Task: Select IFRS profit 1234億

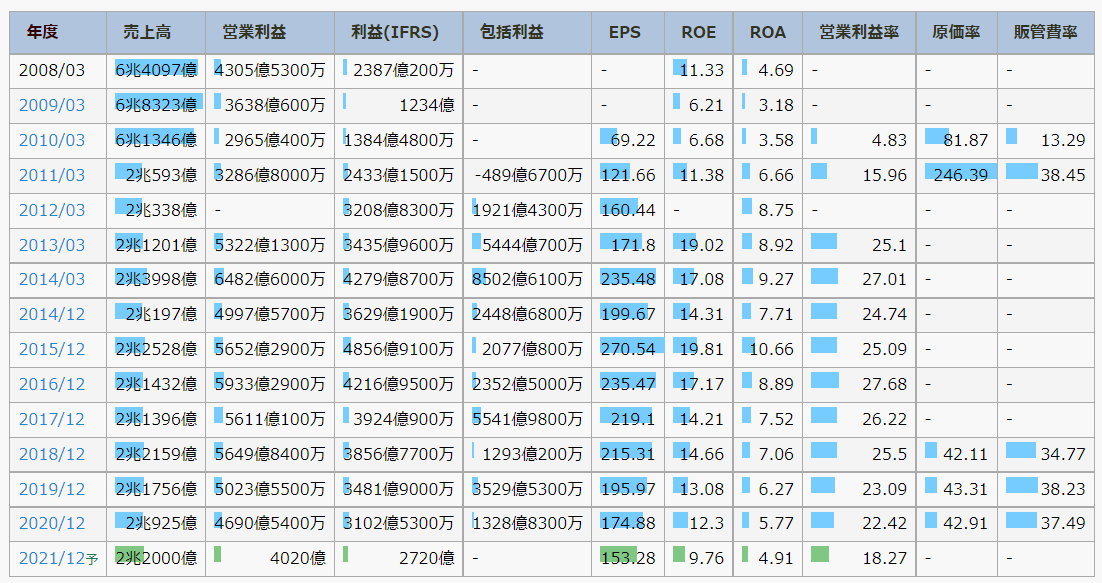Action: click(427, 105)
